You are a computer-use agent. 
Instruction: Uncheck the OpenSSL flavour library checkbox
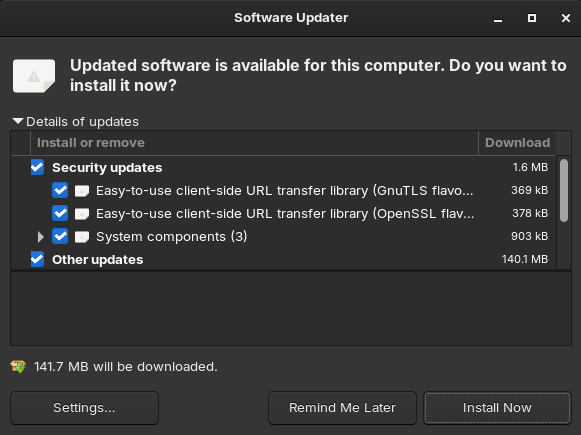point(60,213)
